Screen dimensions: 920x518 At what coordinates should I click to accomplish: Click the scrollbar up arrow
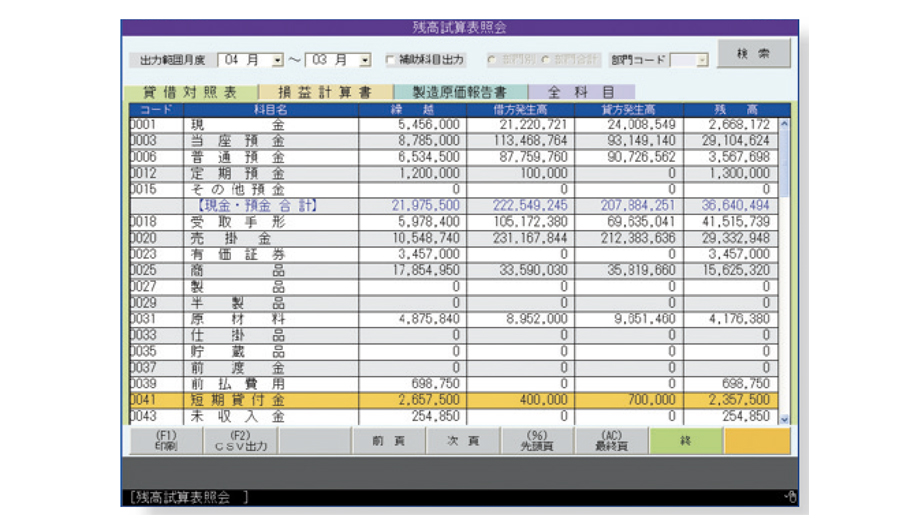784,124
